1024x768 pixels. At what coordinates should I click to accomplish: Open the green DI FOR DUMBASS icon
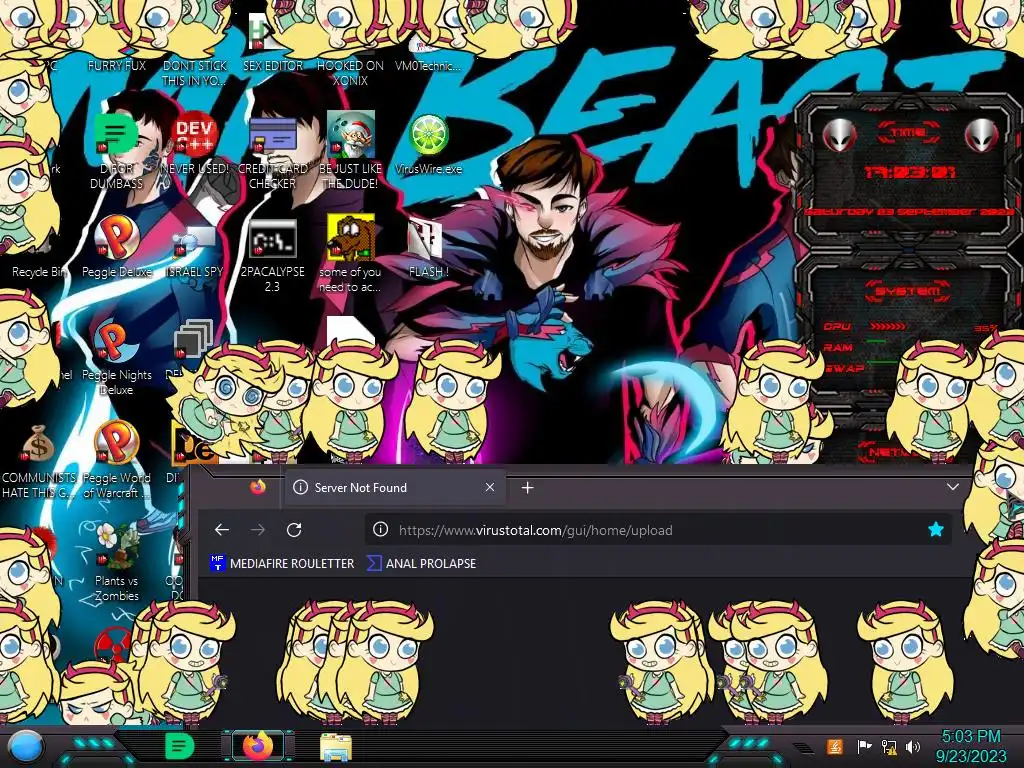click(116, 150)
